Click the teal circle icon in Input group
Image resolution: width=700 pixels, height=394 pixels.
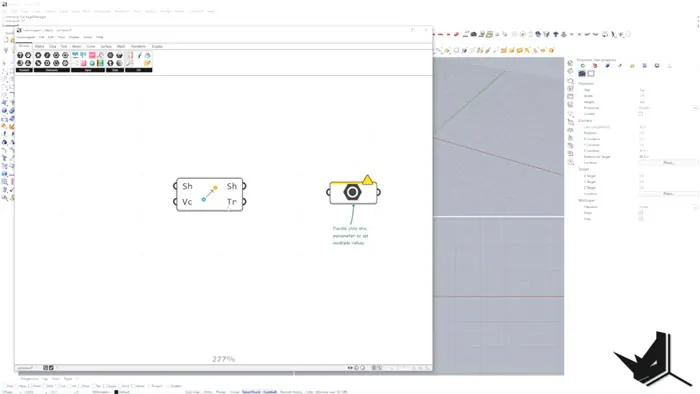click(x=92, y=63)
